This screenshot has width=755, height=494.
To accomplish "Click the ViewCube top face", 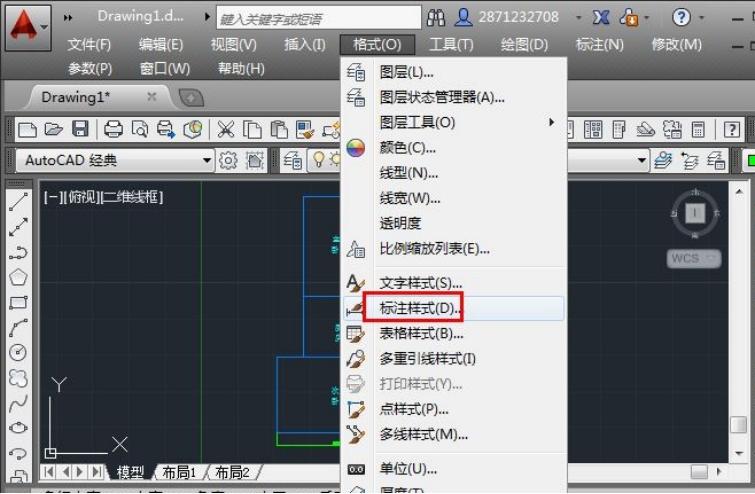I will [695, 212].
